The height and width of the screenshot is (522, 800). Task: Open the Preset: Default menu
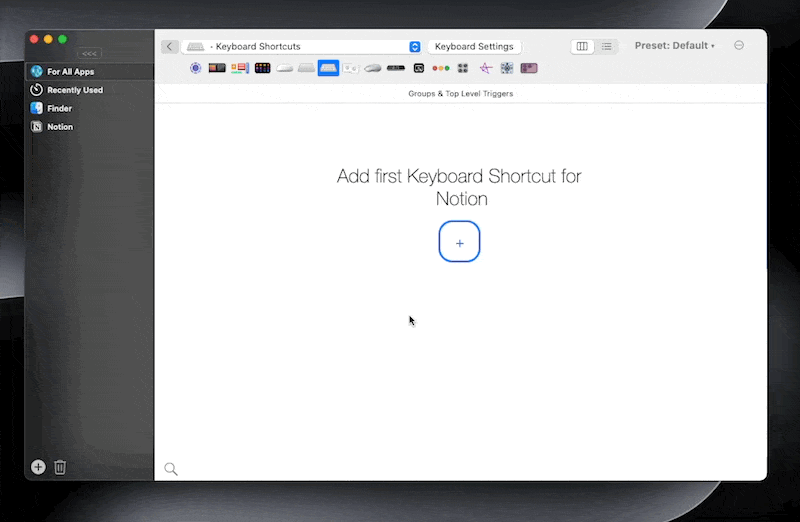(674, 45)
